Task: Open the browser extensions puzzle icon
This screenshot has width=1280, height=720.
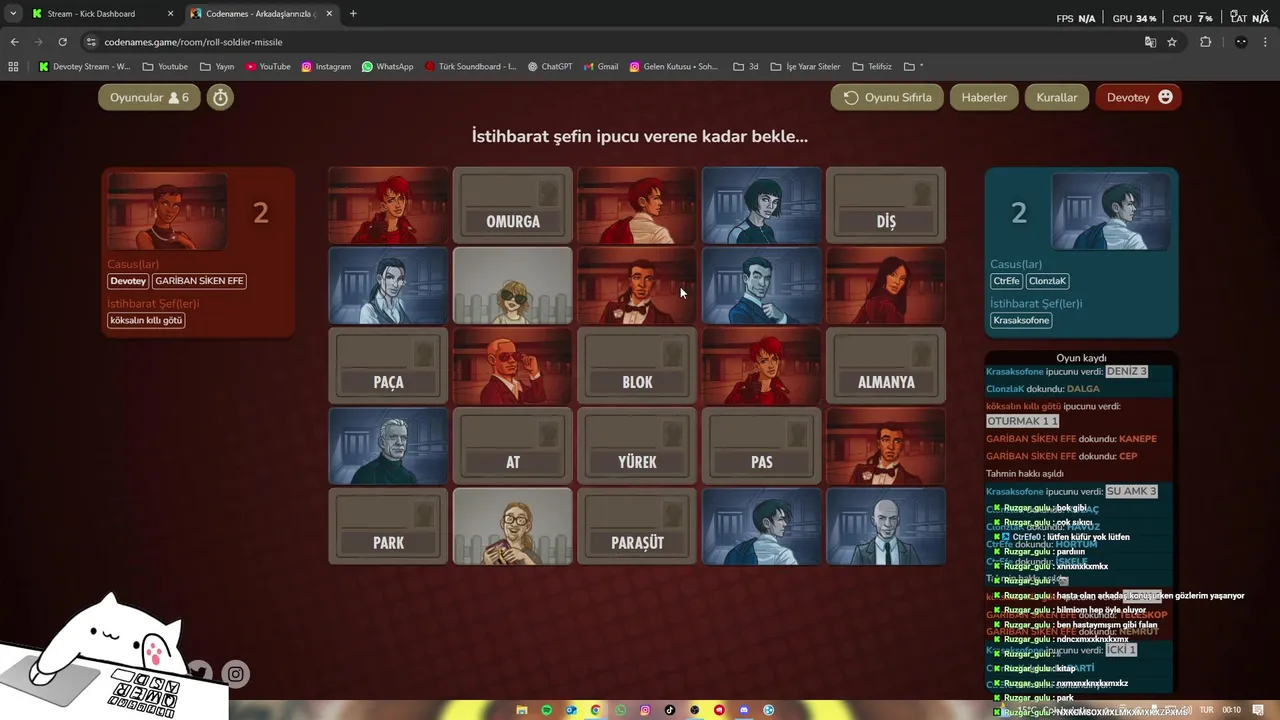Action: 1205,42
